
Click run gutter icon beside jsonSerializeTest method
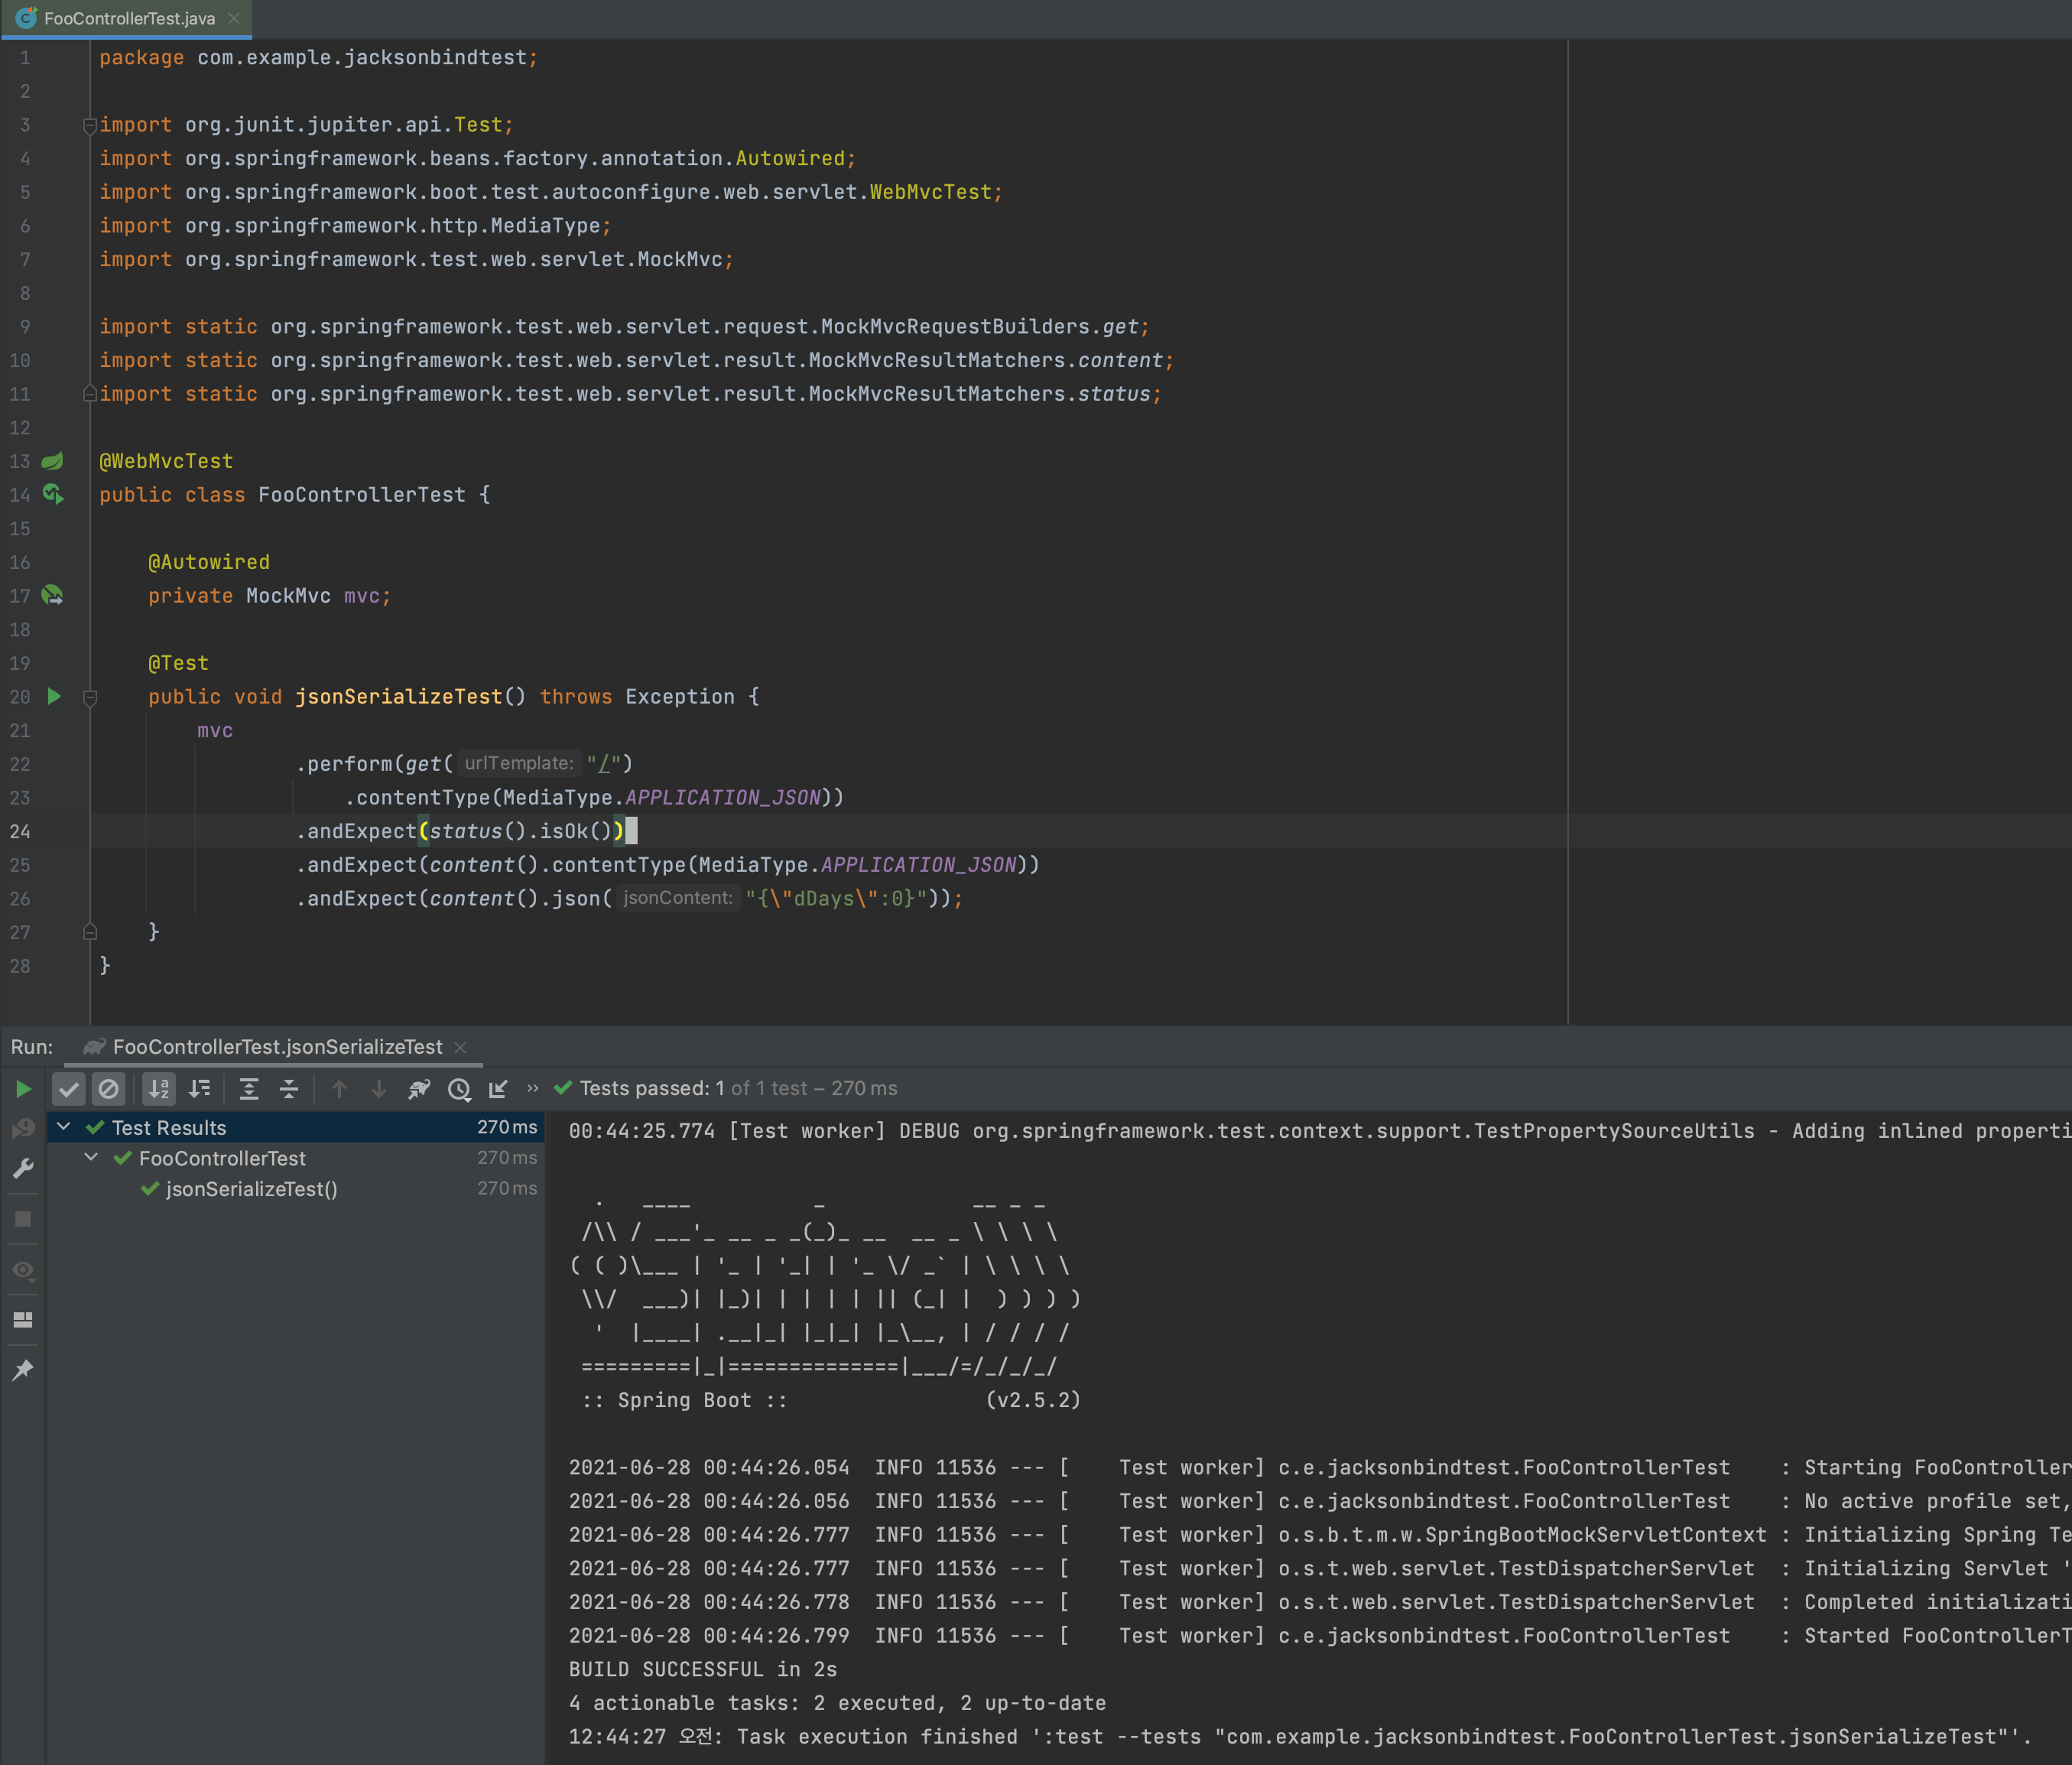pos(54,697)
